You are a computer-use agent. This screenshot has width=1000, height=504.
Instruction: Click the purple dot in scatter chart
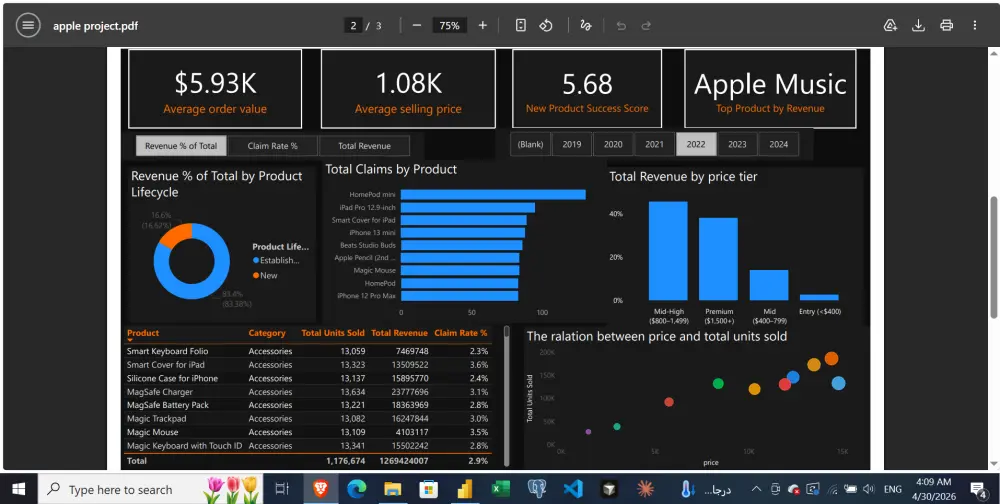coord(588,432)
